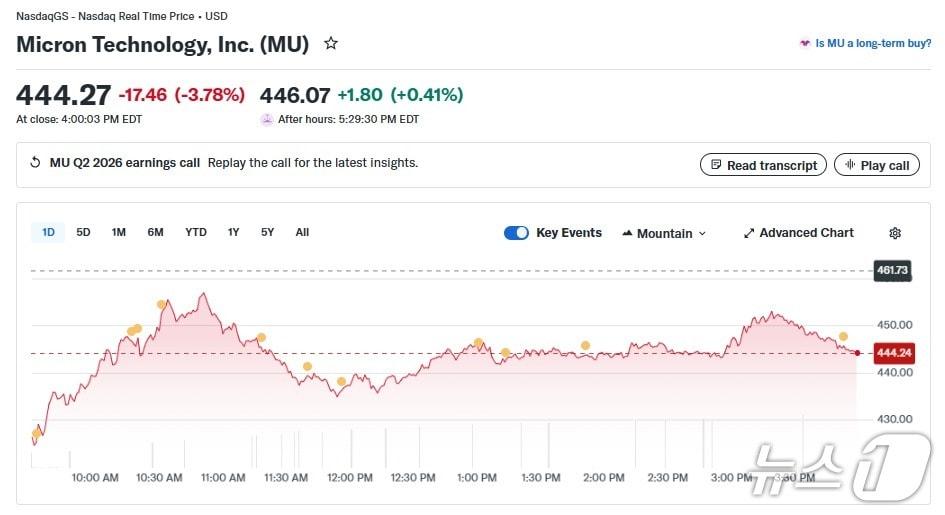Screen dimensions: 945x515
Task: Open the Mountain chart type dropdown
Action: [x=664, y=233]
